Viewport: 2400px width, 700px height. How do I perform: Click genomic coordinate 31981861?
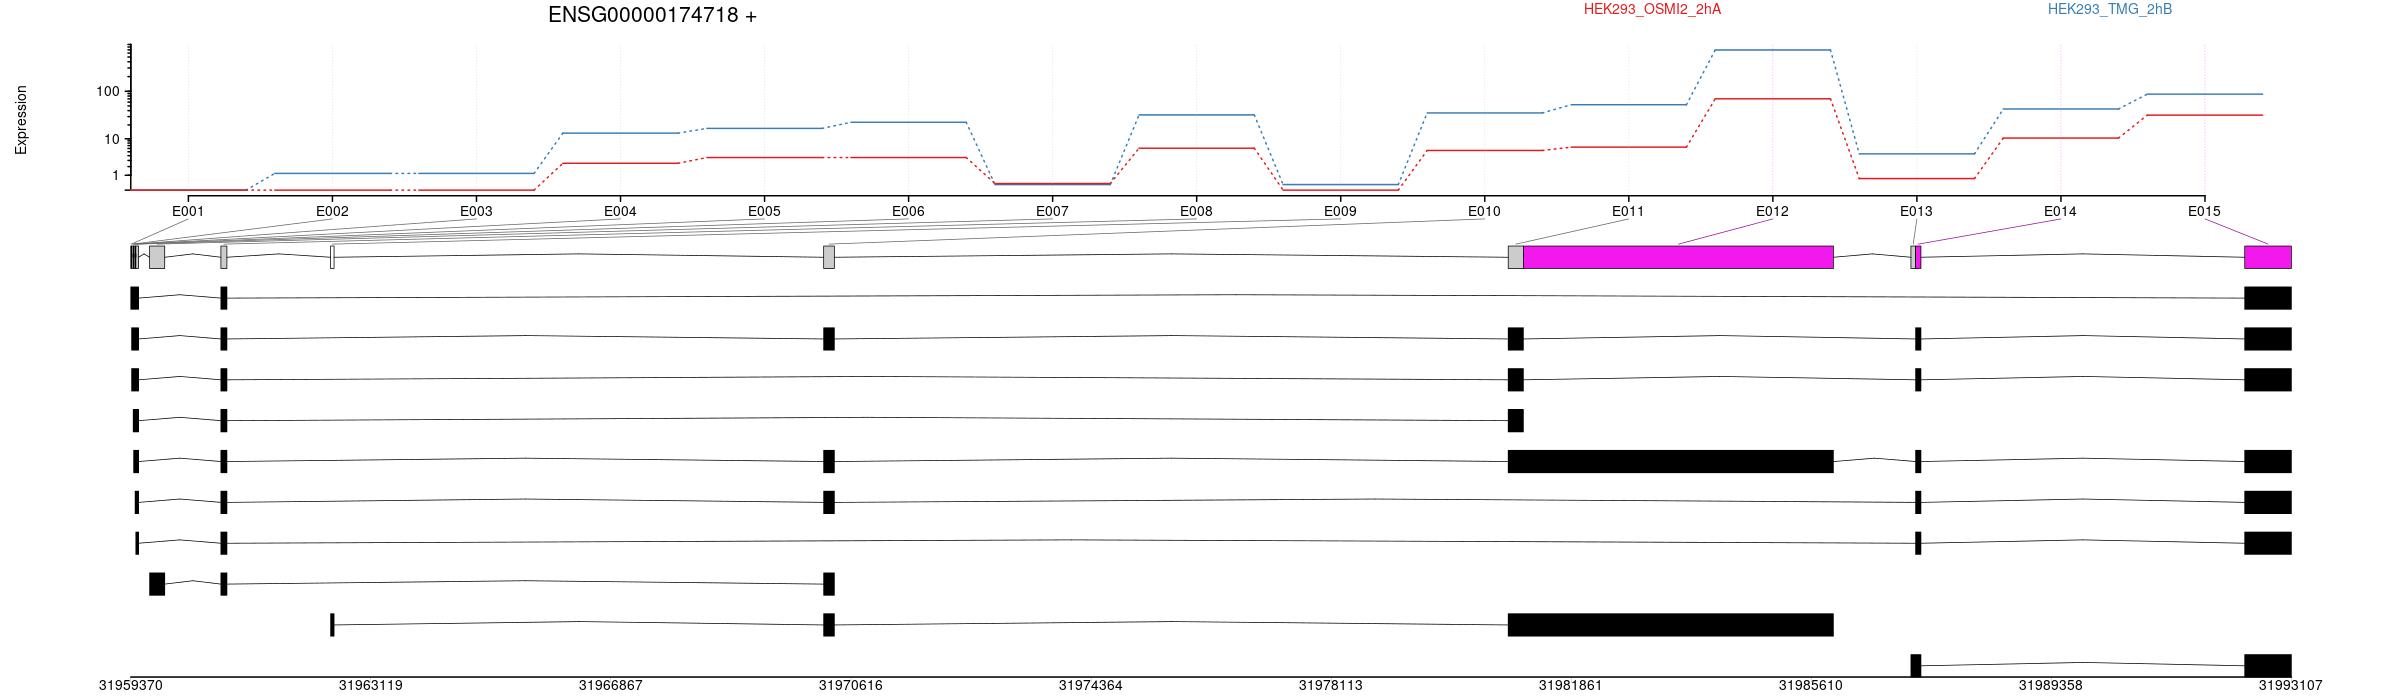click(x=1571, y=686)
